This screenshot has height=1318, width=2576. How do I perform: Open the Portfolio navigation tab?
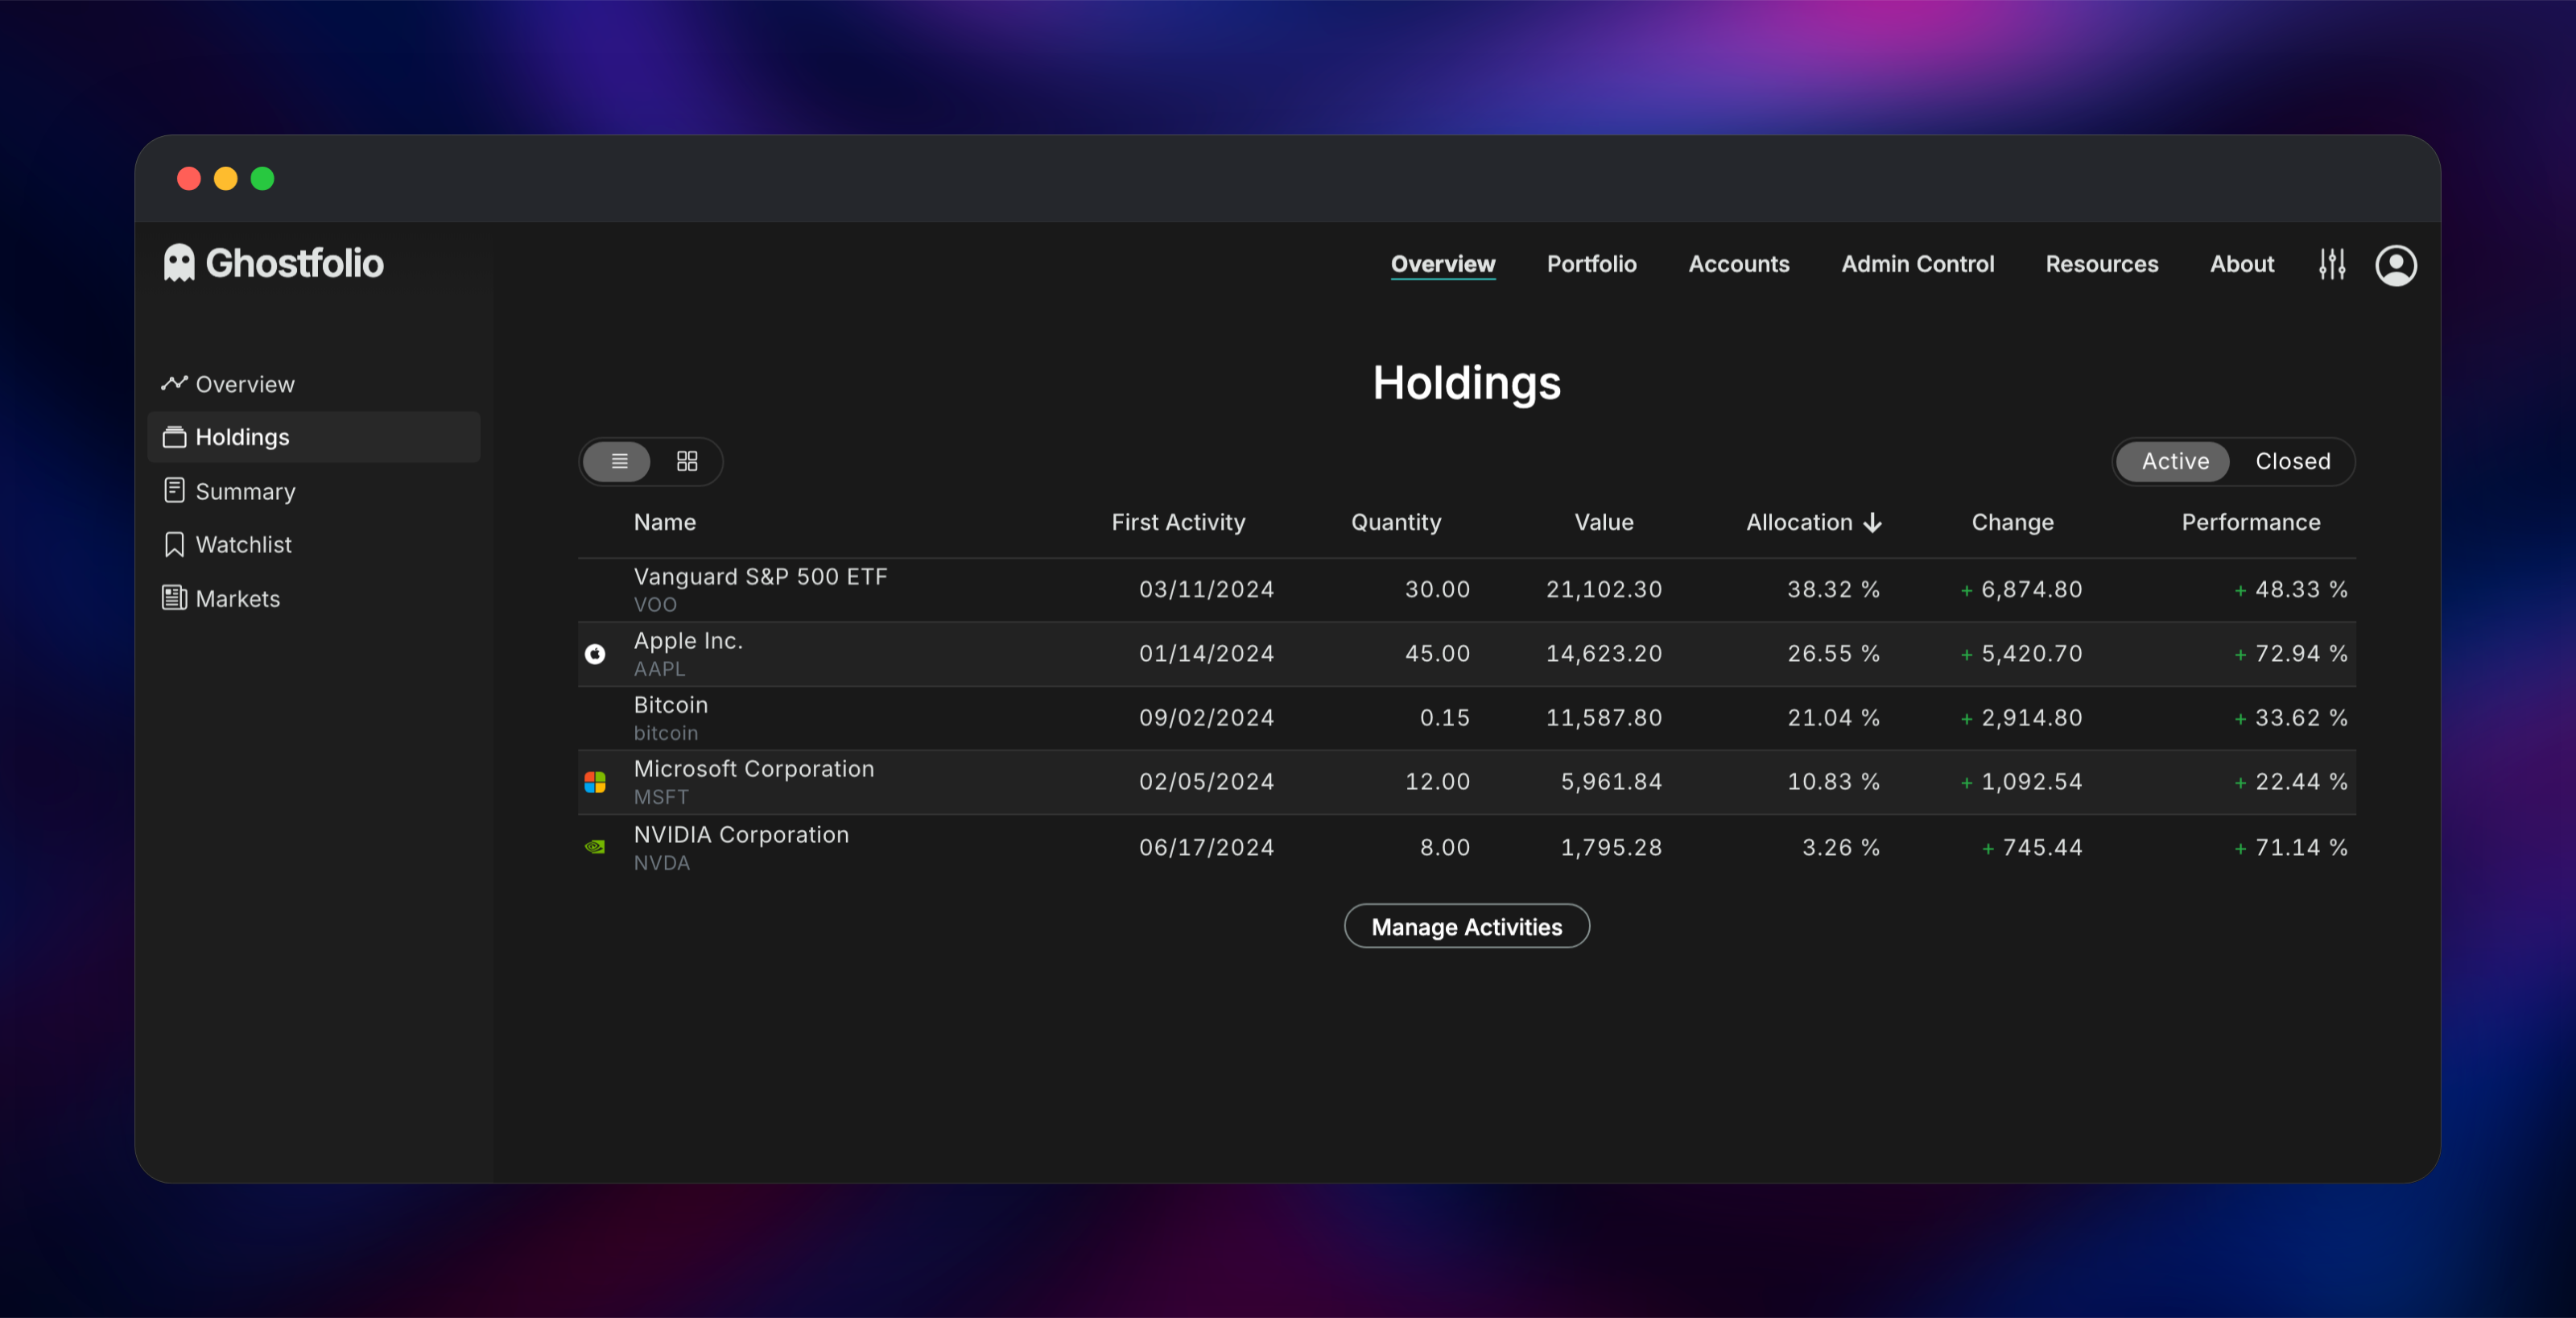(1592, 264)
